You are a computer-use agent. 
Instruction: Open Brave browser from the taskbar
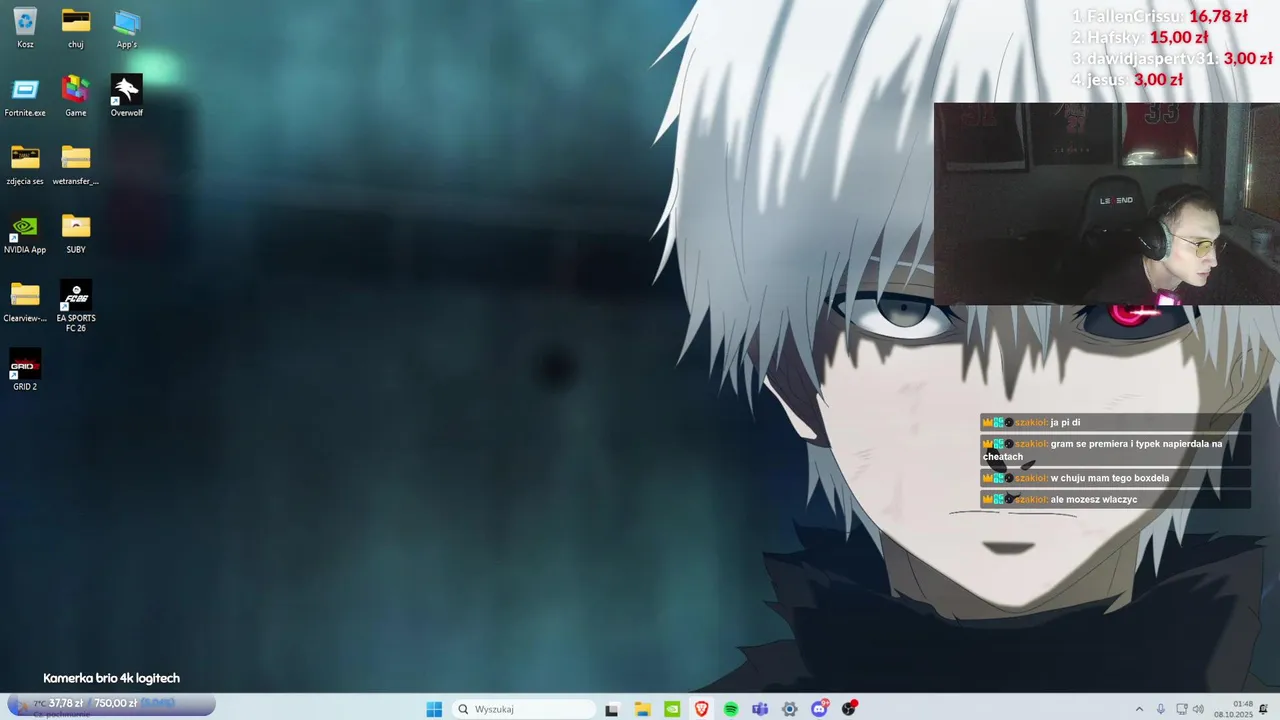701,709
